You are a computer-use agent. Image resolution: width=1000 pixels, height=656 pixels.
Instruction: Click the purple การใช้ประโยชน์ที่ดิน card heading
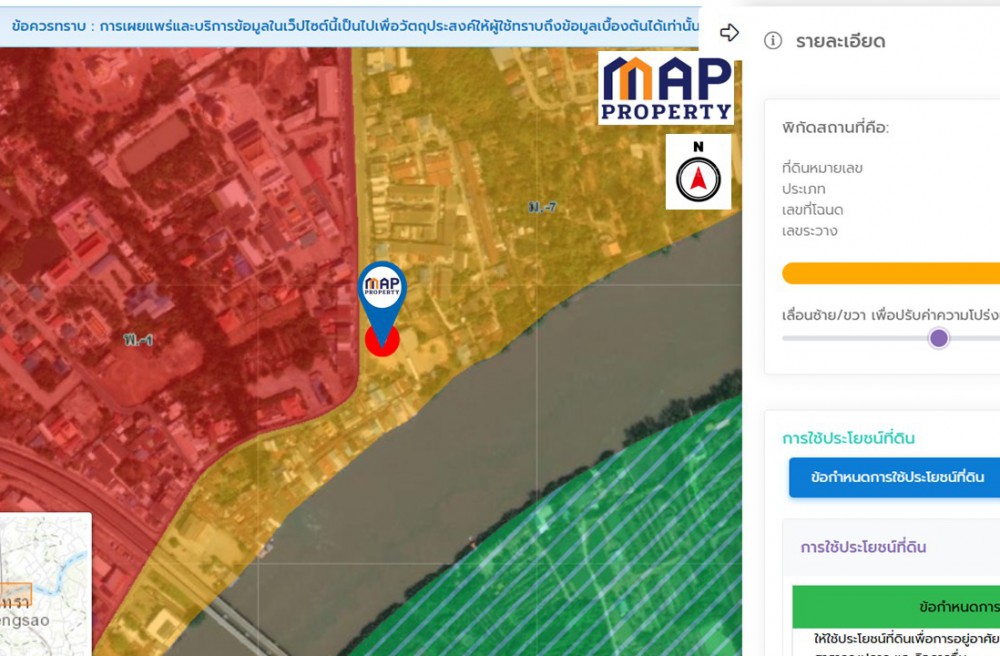point(863,547)
